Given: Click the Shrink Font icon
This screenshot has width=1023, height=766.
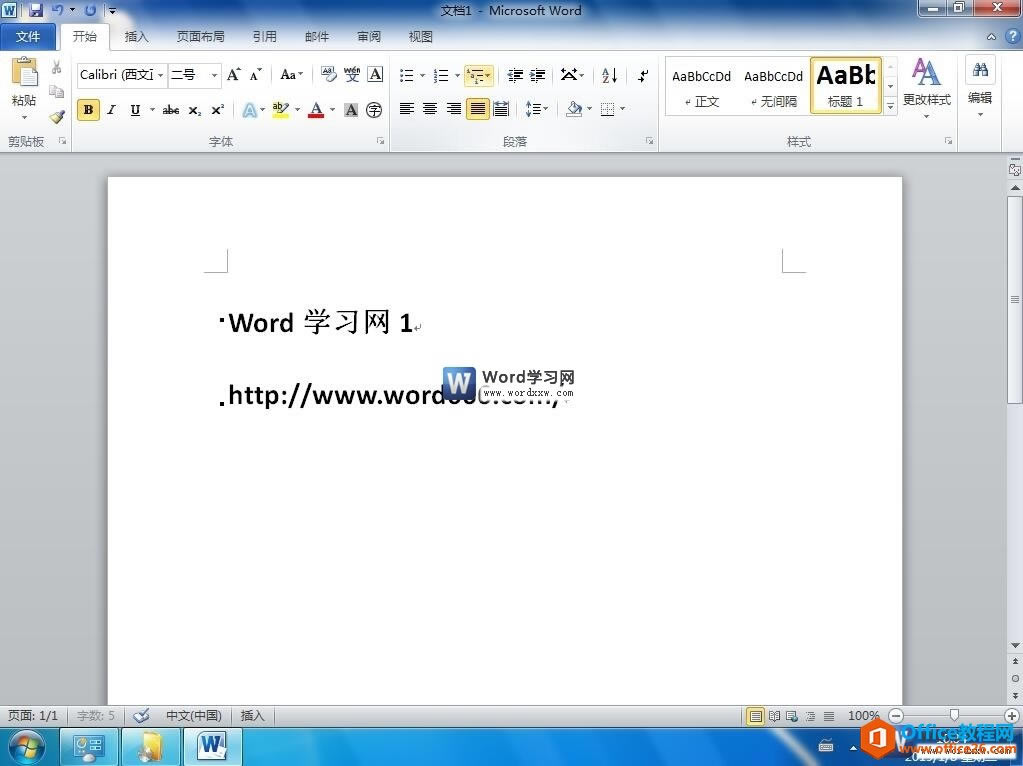Looking at the screenshot, I should pos(253,75).
